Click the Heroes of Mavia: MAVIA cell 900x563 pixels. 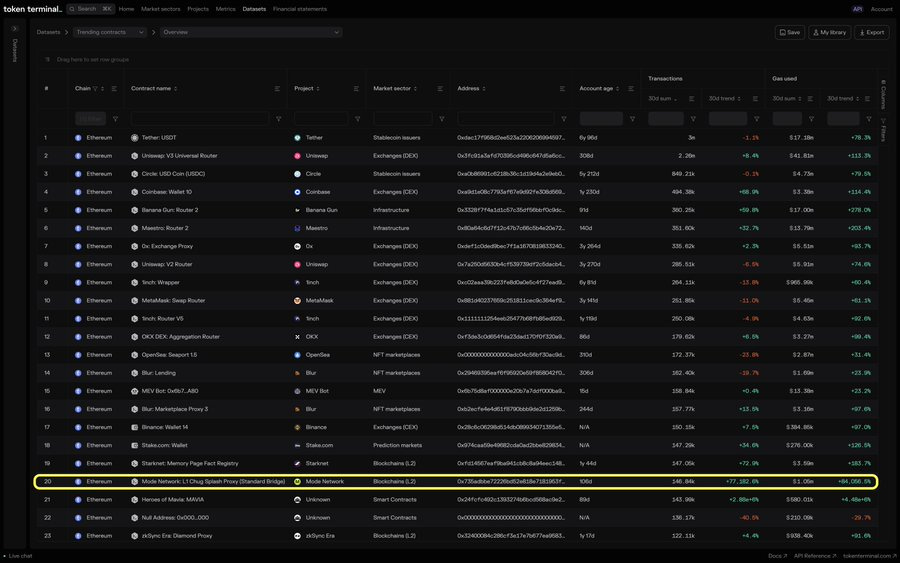(x=173, y=499)
